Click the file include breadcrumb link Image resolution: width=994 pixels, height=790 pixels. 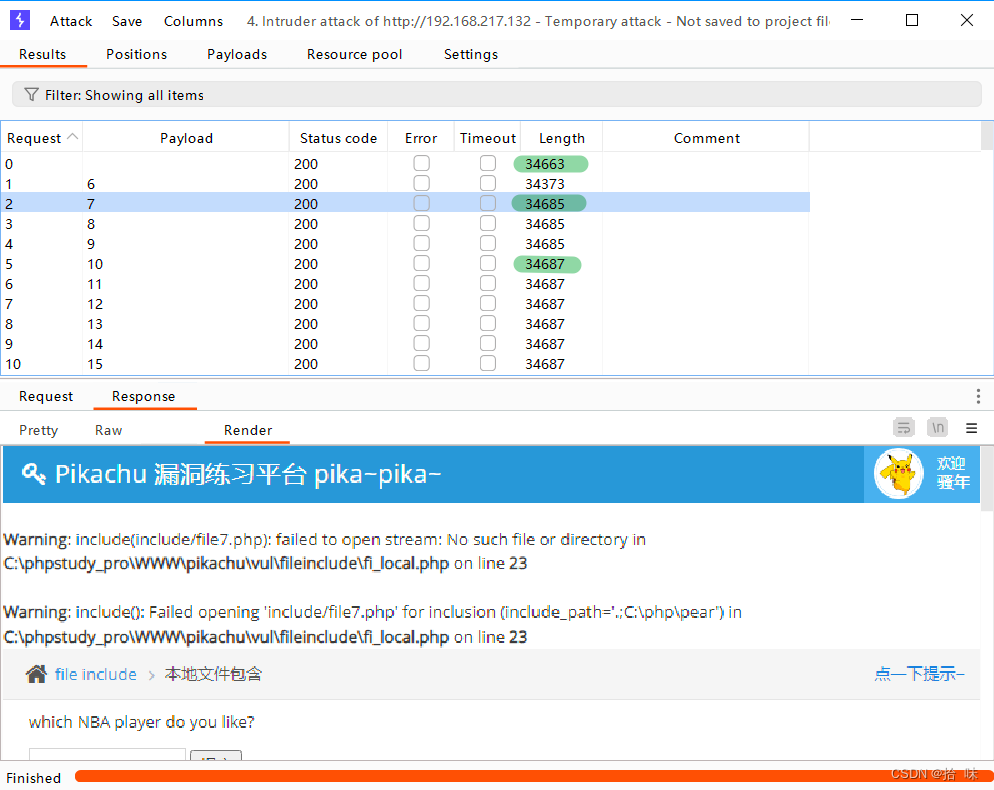[93, 674]
